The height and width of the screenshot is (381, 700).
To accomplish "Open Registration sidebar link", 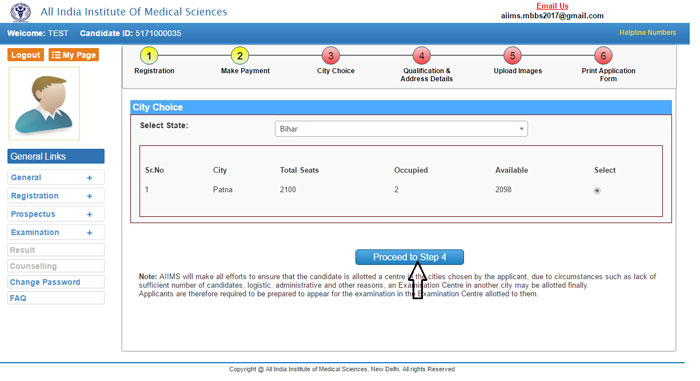I will click(34, 196).
